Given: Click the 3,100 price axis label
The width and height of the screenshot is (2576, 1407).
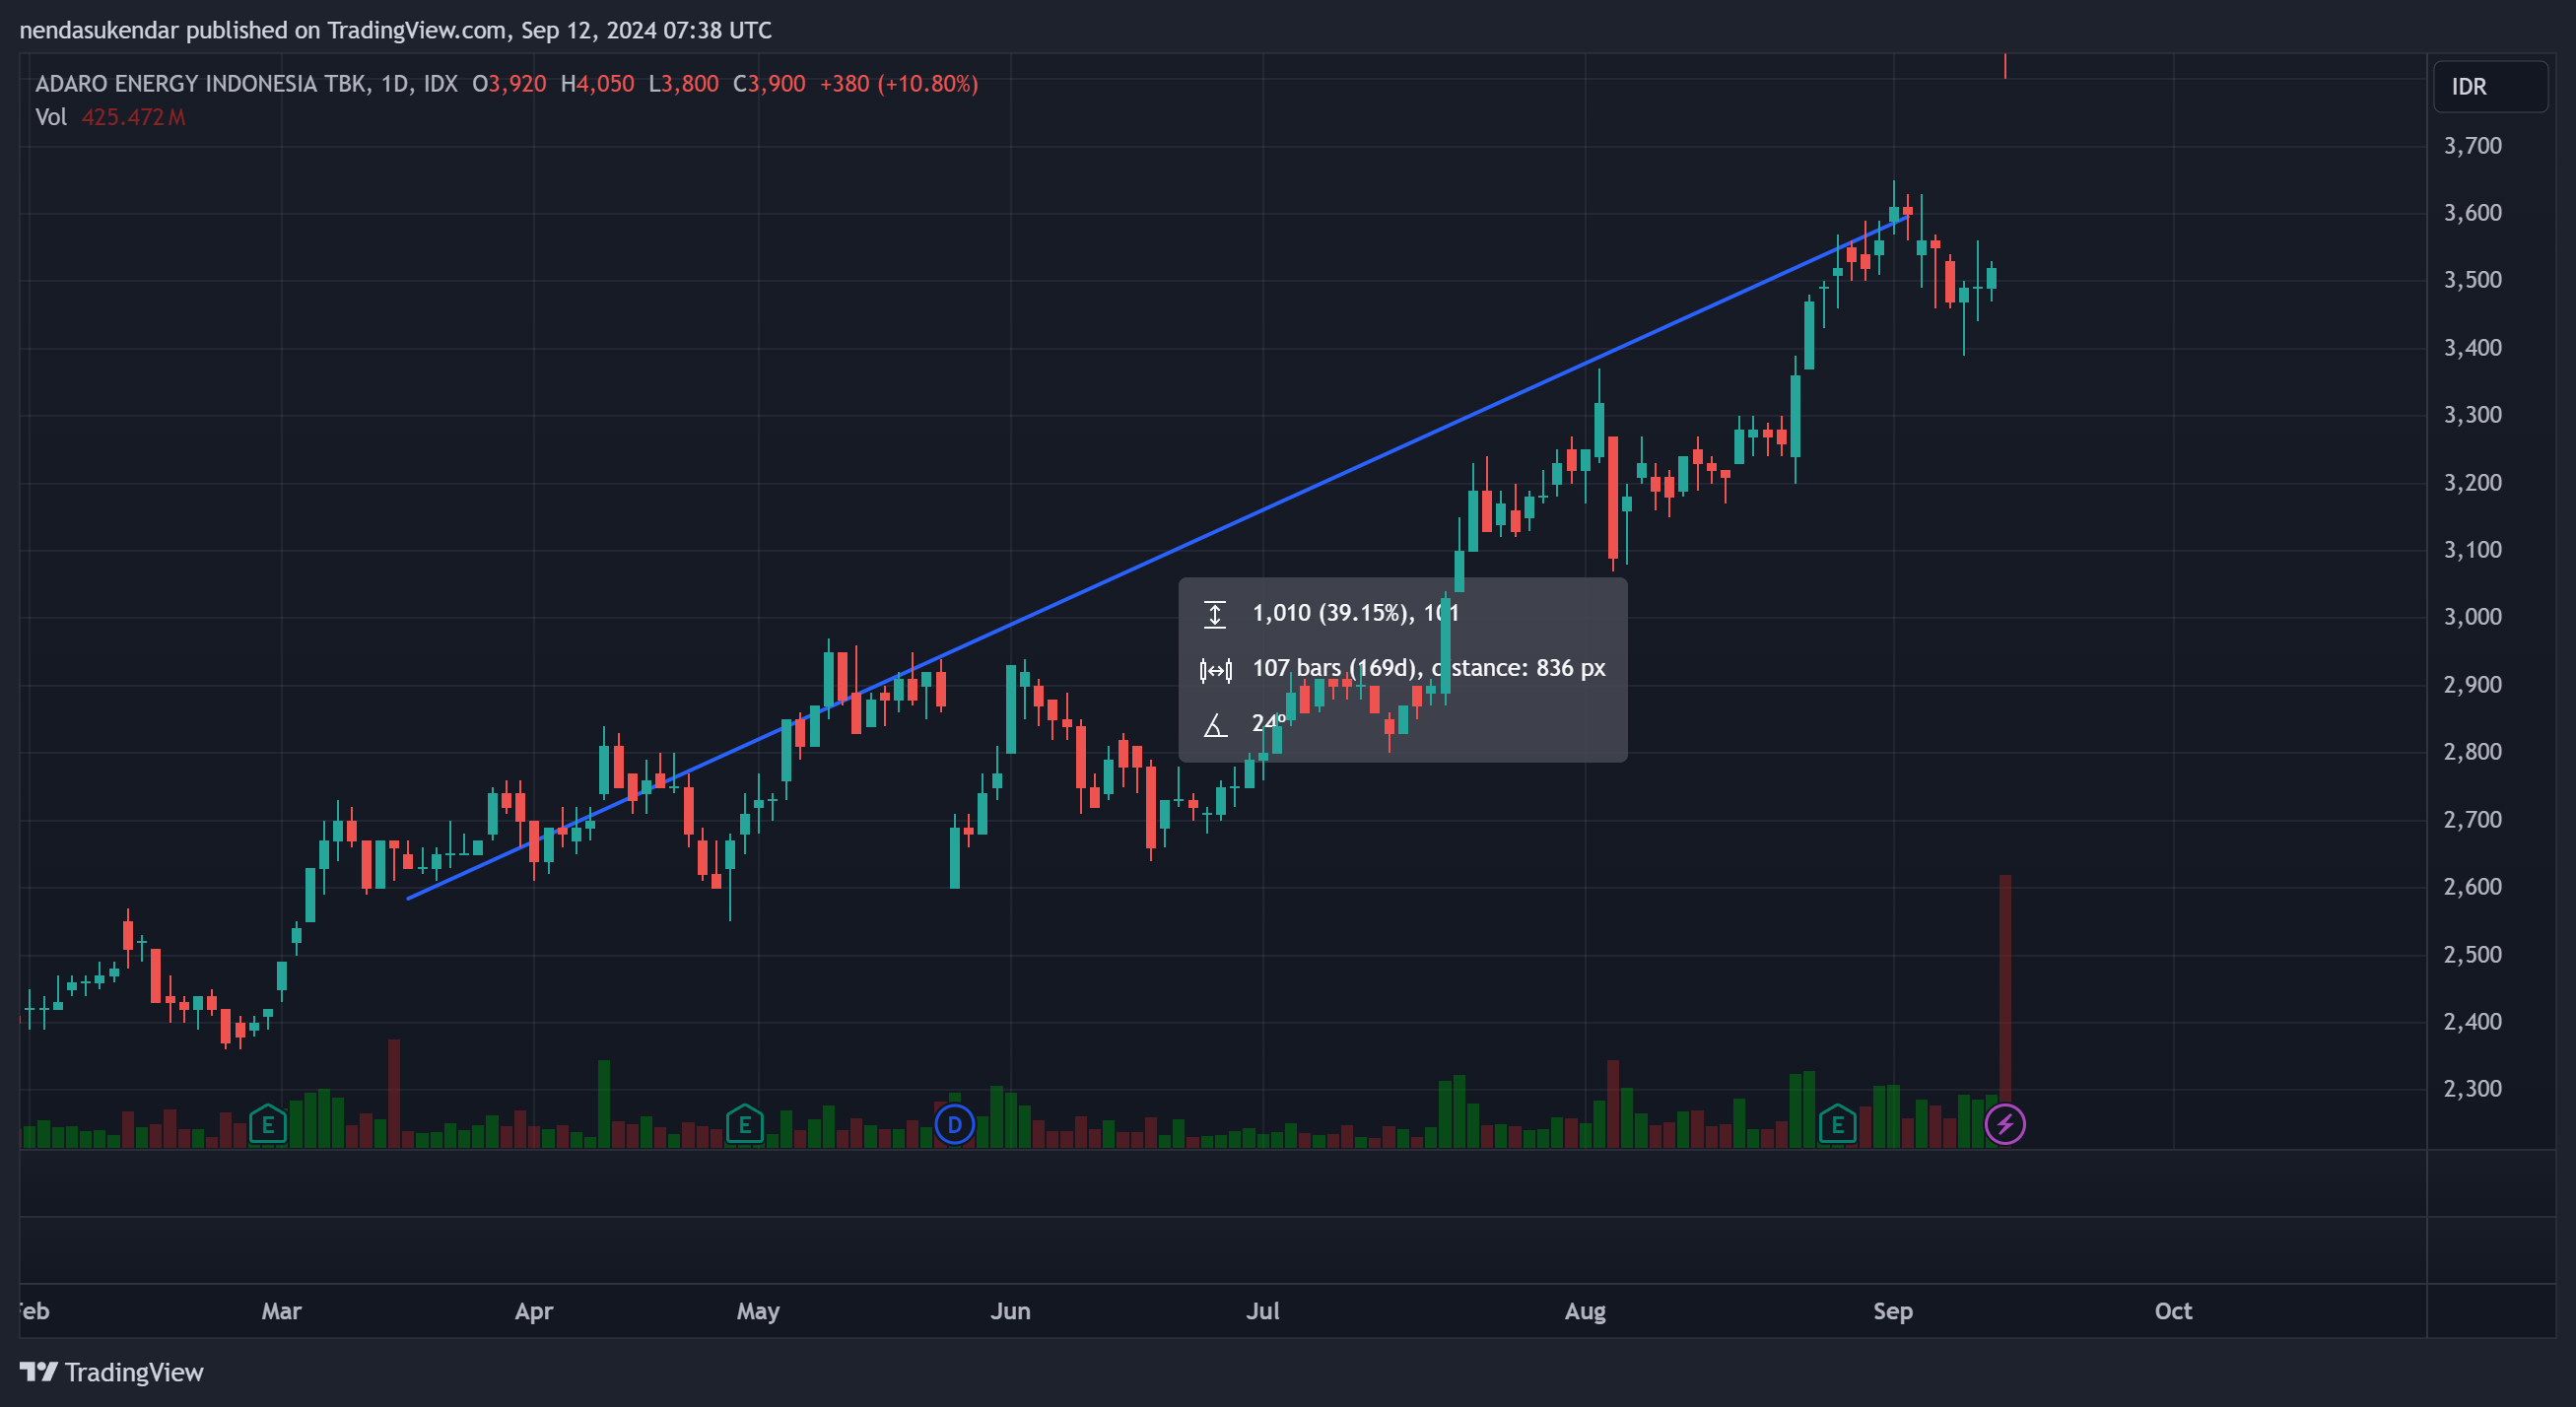Looking at the screenshot, I should (x=2472, y=550).
